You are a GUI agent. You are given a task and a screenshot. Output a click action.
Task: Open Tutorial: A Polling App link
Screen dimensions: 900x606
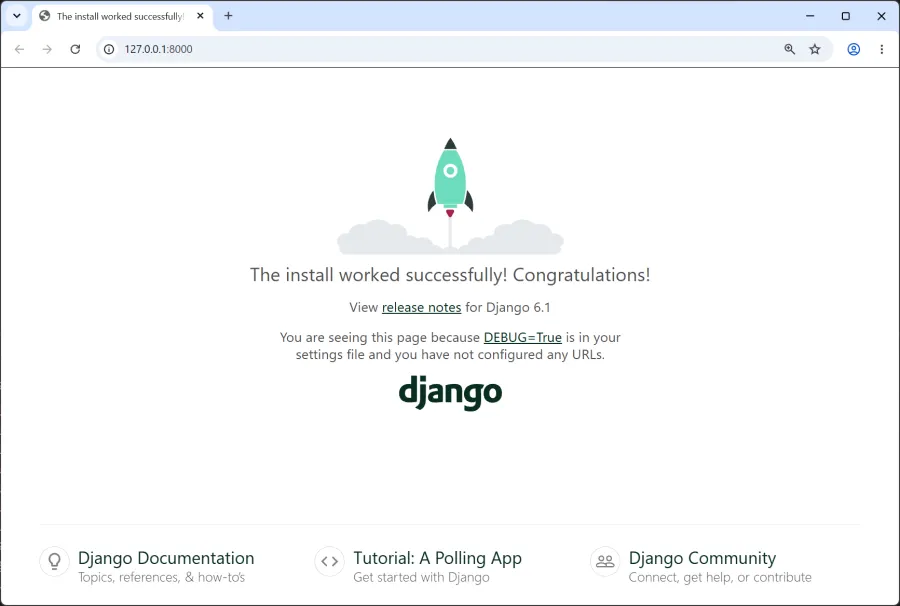[x=437, y=558]
